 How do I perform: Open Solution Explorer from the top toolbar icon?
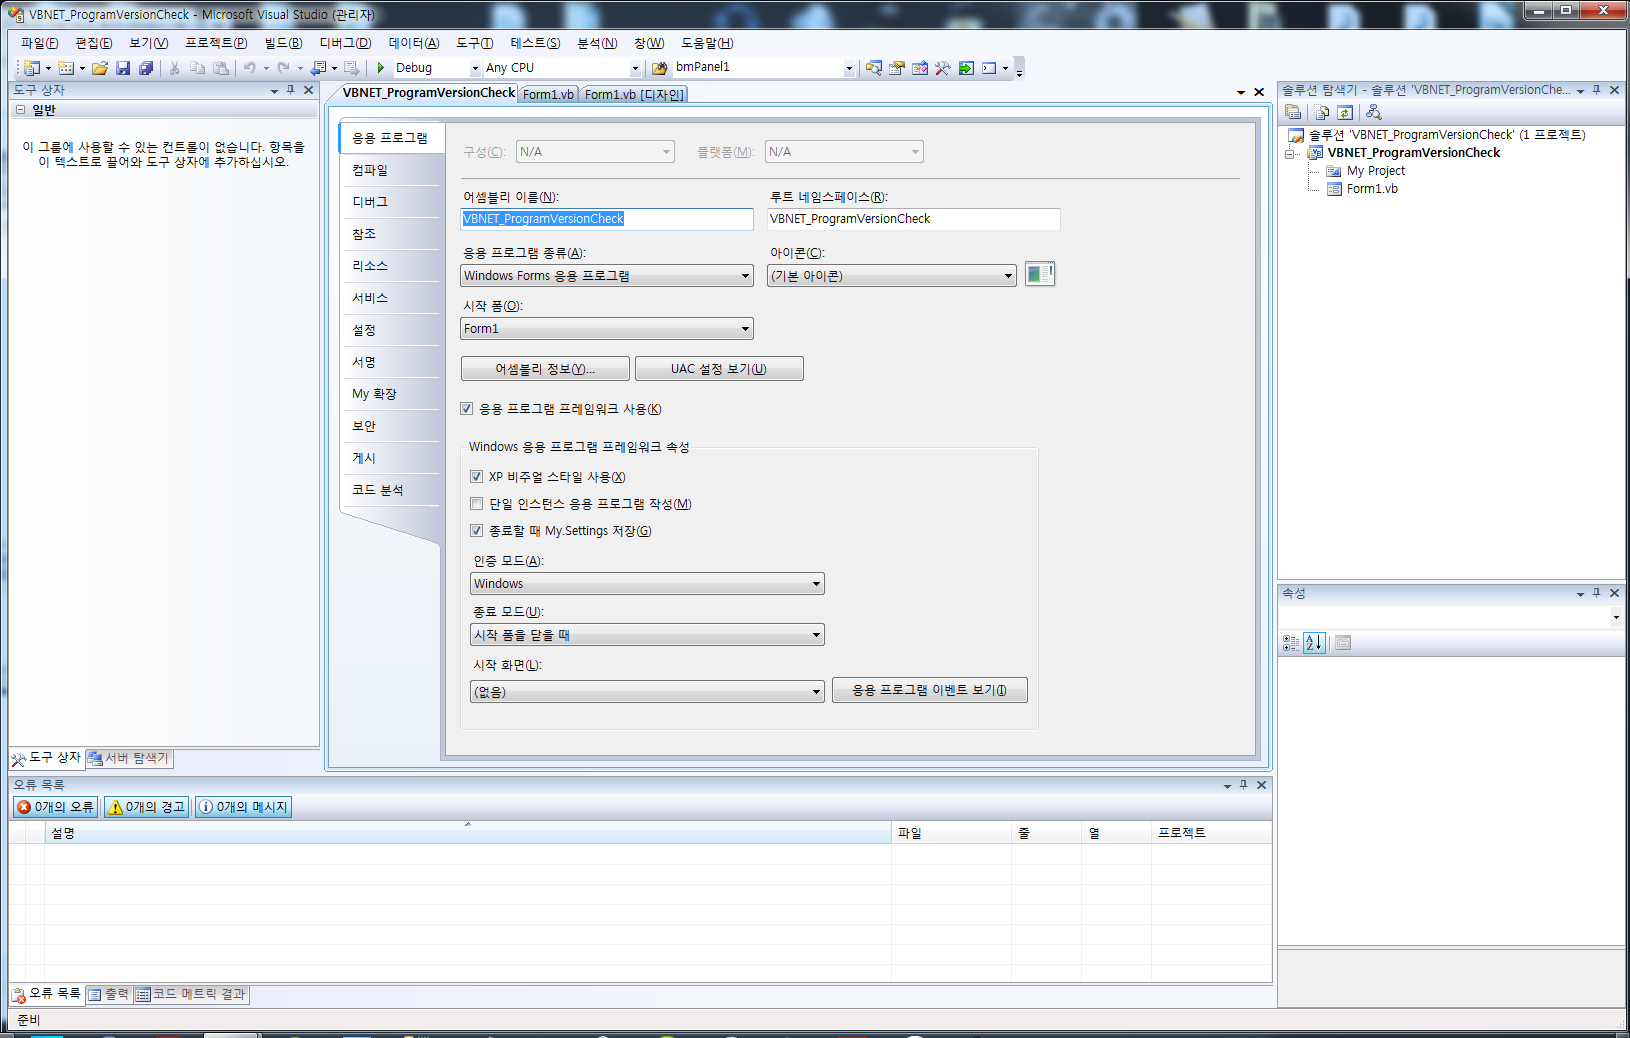[874, 68]
